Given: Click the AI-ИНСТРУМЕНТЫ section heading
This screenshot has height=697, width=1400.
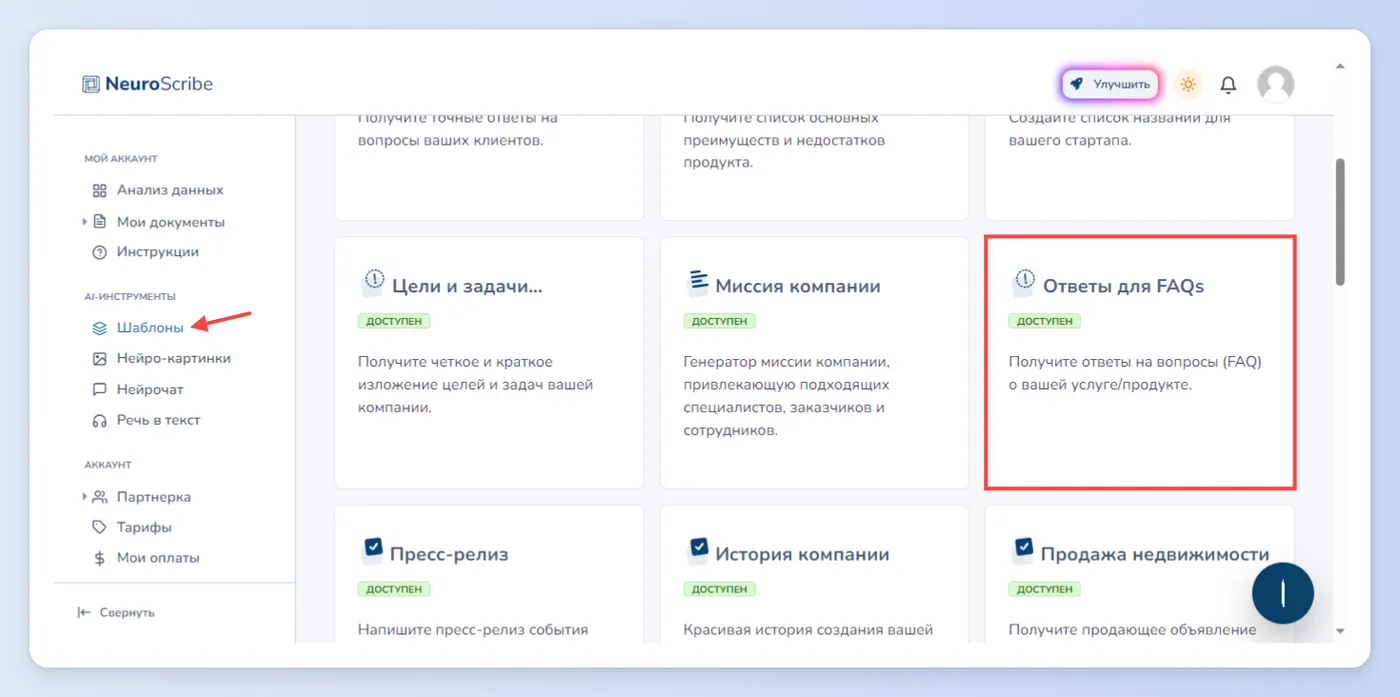Looking at the screenshot, I should point(130,297).
